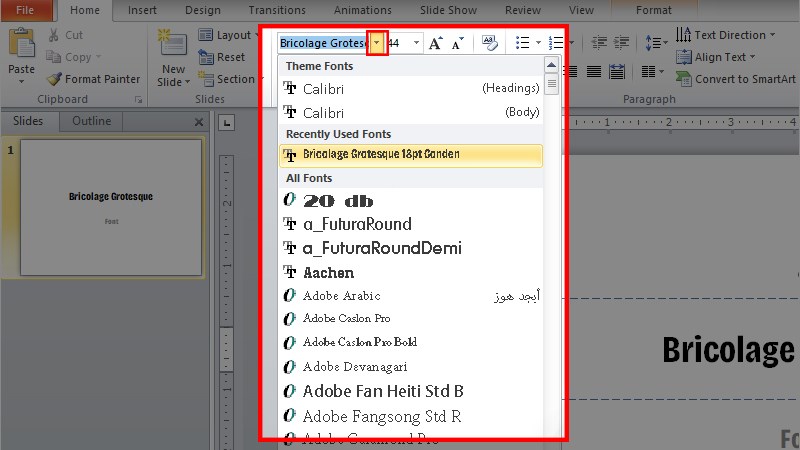Switch to the Insert ribbon tab
Image resolution: width=800 pixels, height=450 pixels.
click(x=142, y=10)
